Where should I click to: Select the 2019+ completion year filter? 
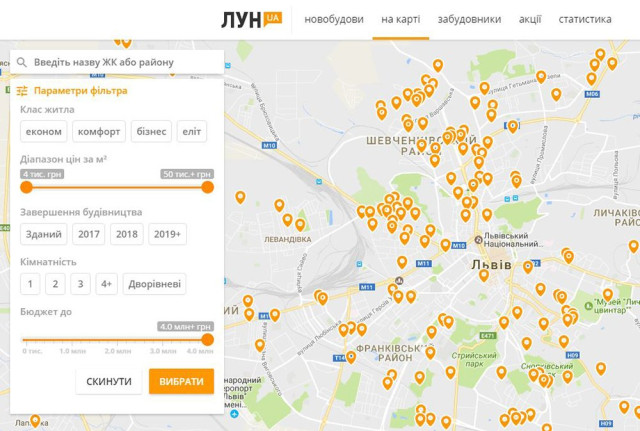(167, 234)
